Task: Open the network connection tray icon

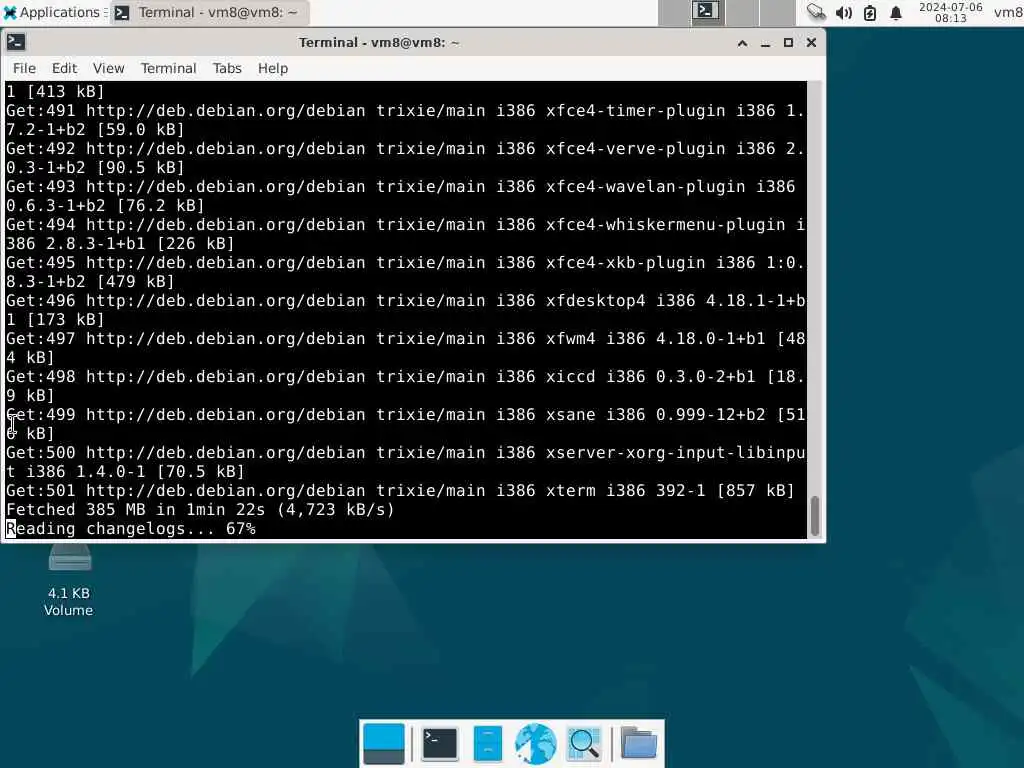Action: click(x=816, y=12)
